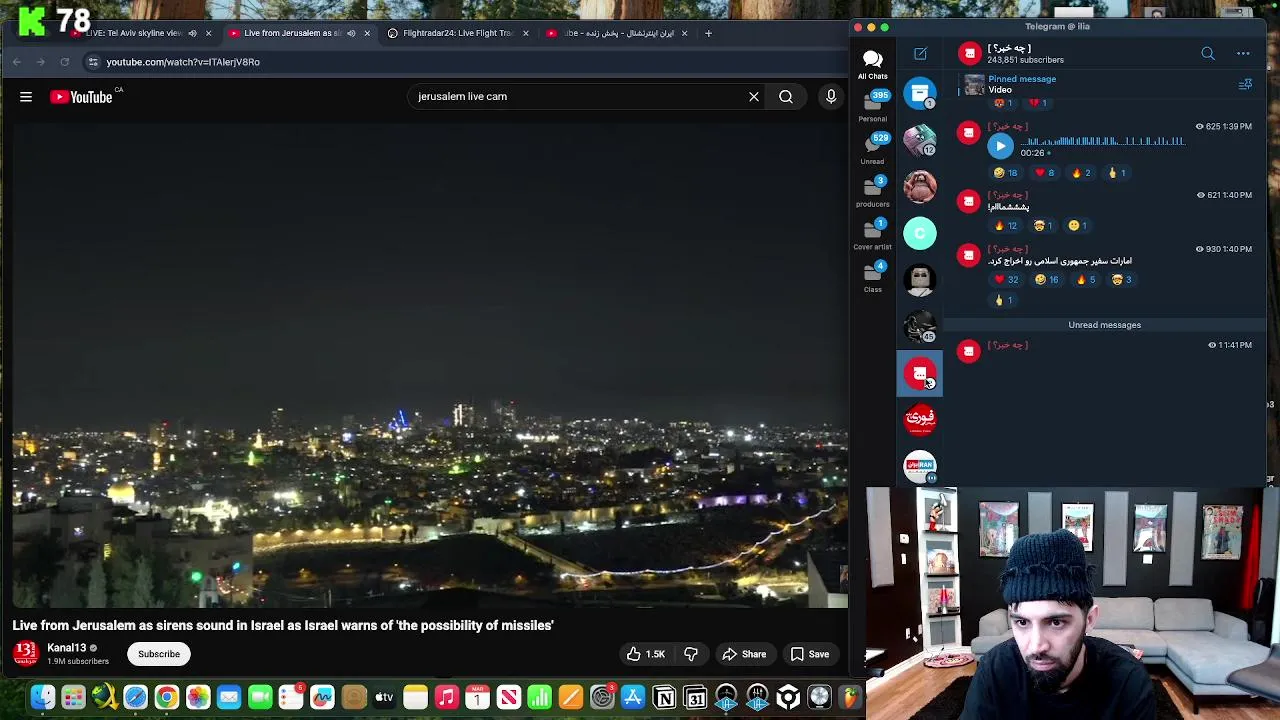The image size is (1280, 720).
Task: Clear the 'jerusalem live cam' search text
Action: (754, 97)
